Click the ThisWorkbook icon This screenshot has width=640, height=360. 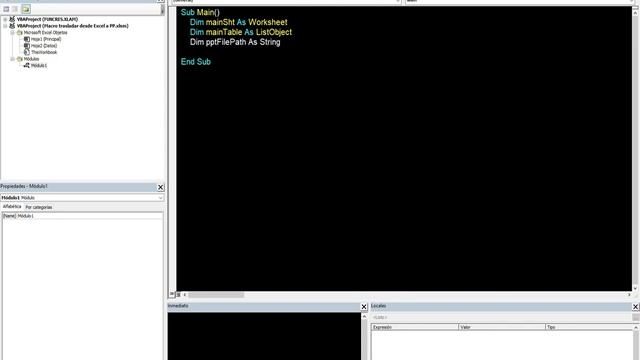click(x=27, y=52)
